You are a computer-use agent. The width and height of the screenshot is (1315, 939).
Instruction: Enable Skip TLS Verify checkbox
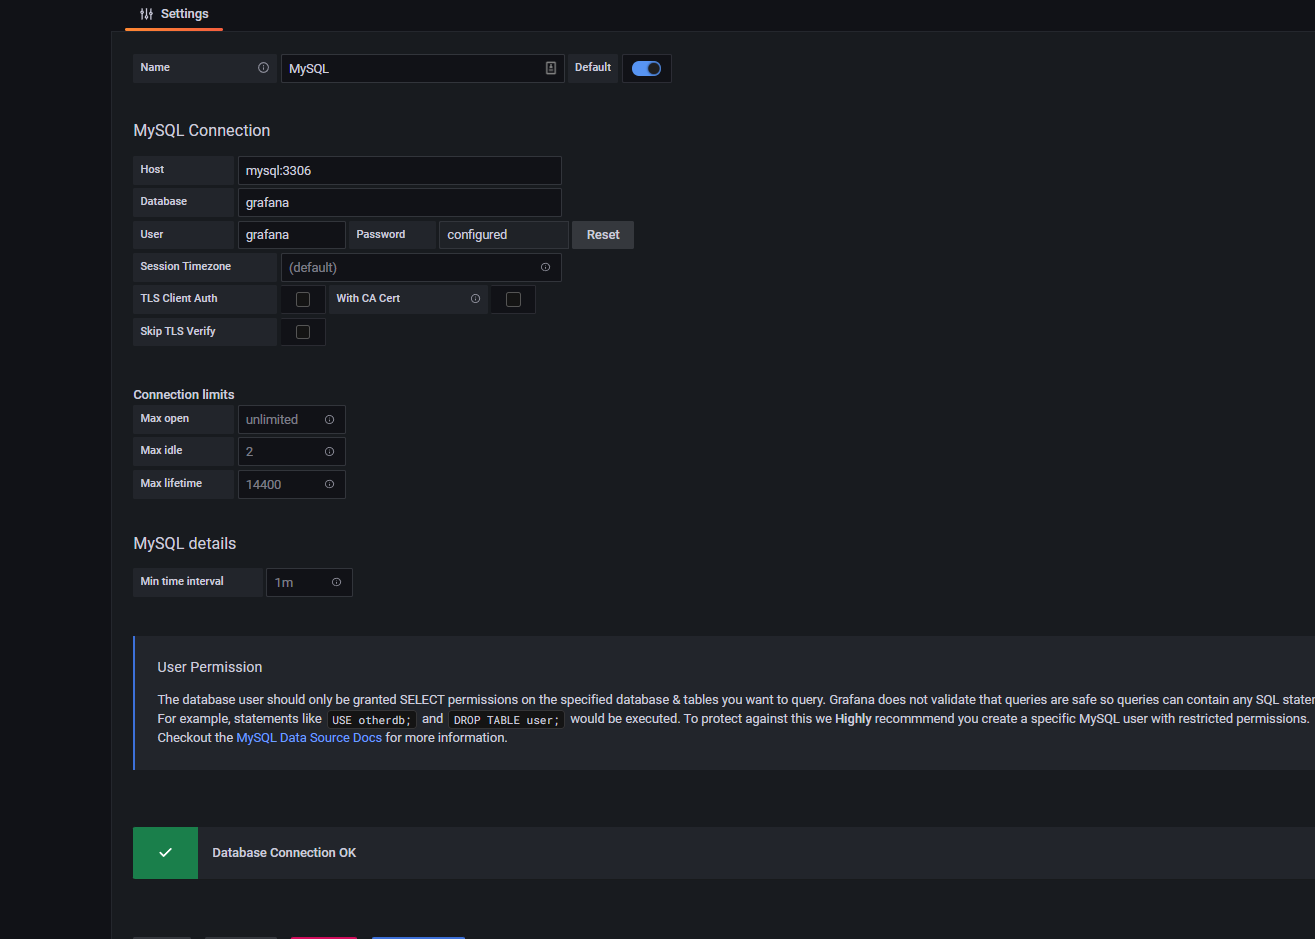(x=303, y=332)
